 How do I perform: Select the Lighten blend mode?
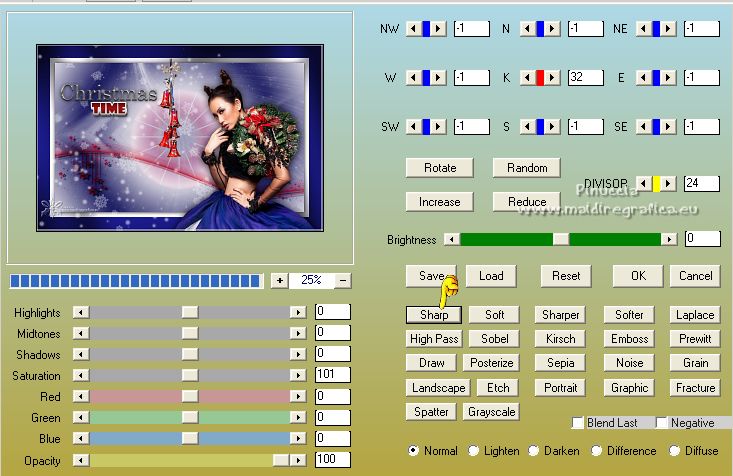tap(473, 451)
